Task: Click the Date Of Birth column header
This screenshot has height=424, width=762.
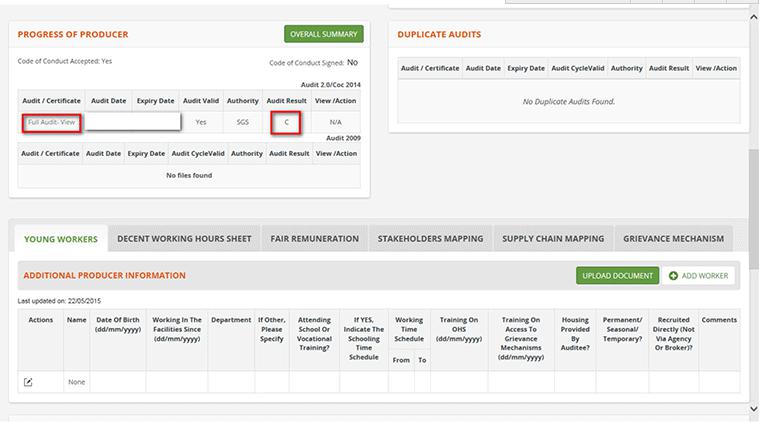Action: coord(118,326)
